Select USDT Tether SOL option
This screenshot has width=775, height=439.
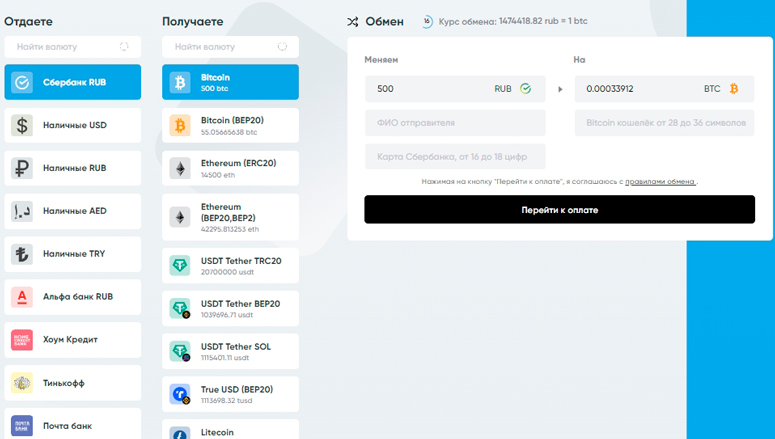tap(230, 351)
